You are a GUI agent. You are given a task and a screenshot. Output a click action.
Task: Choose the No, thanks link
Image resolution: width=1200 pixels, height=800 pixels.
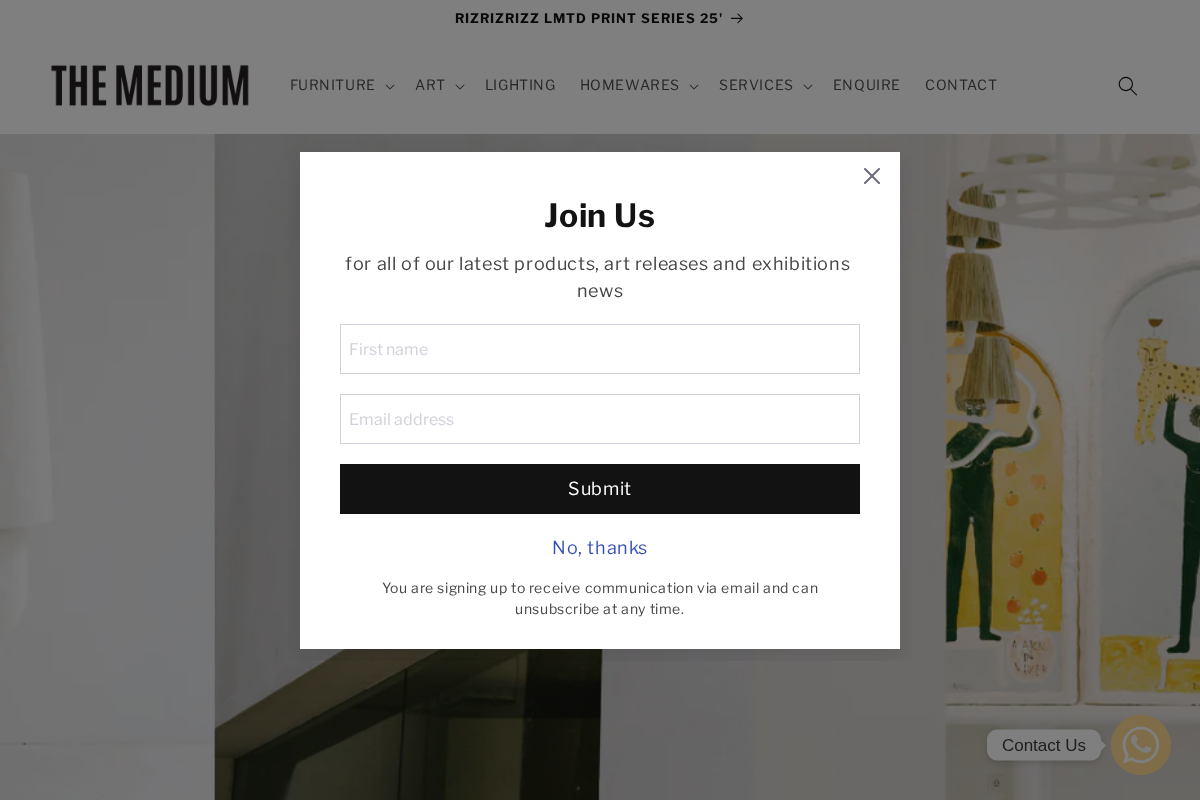point(599,547)
